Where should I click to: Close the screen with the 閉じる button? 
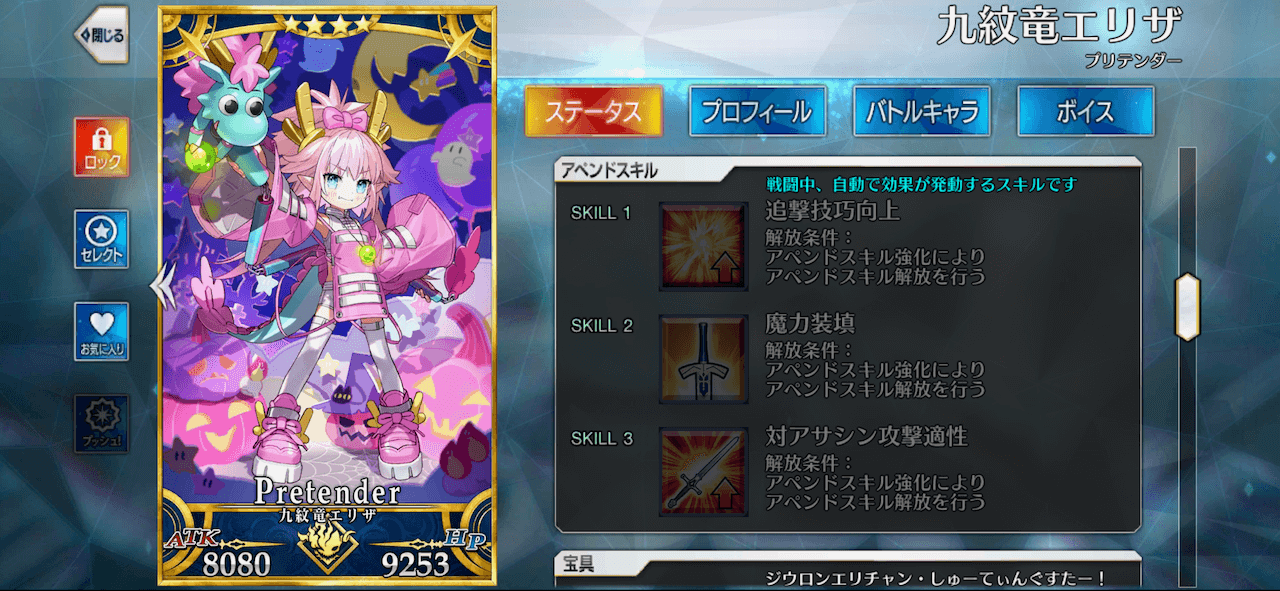coord(101,35)
